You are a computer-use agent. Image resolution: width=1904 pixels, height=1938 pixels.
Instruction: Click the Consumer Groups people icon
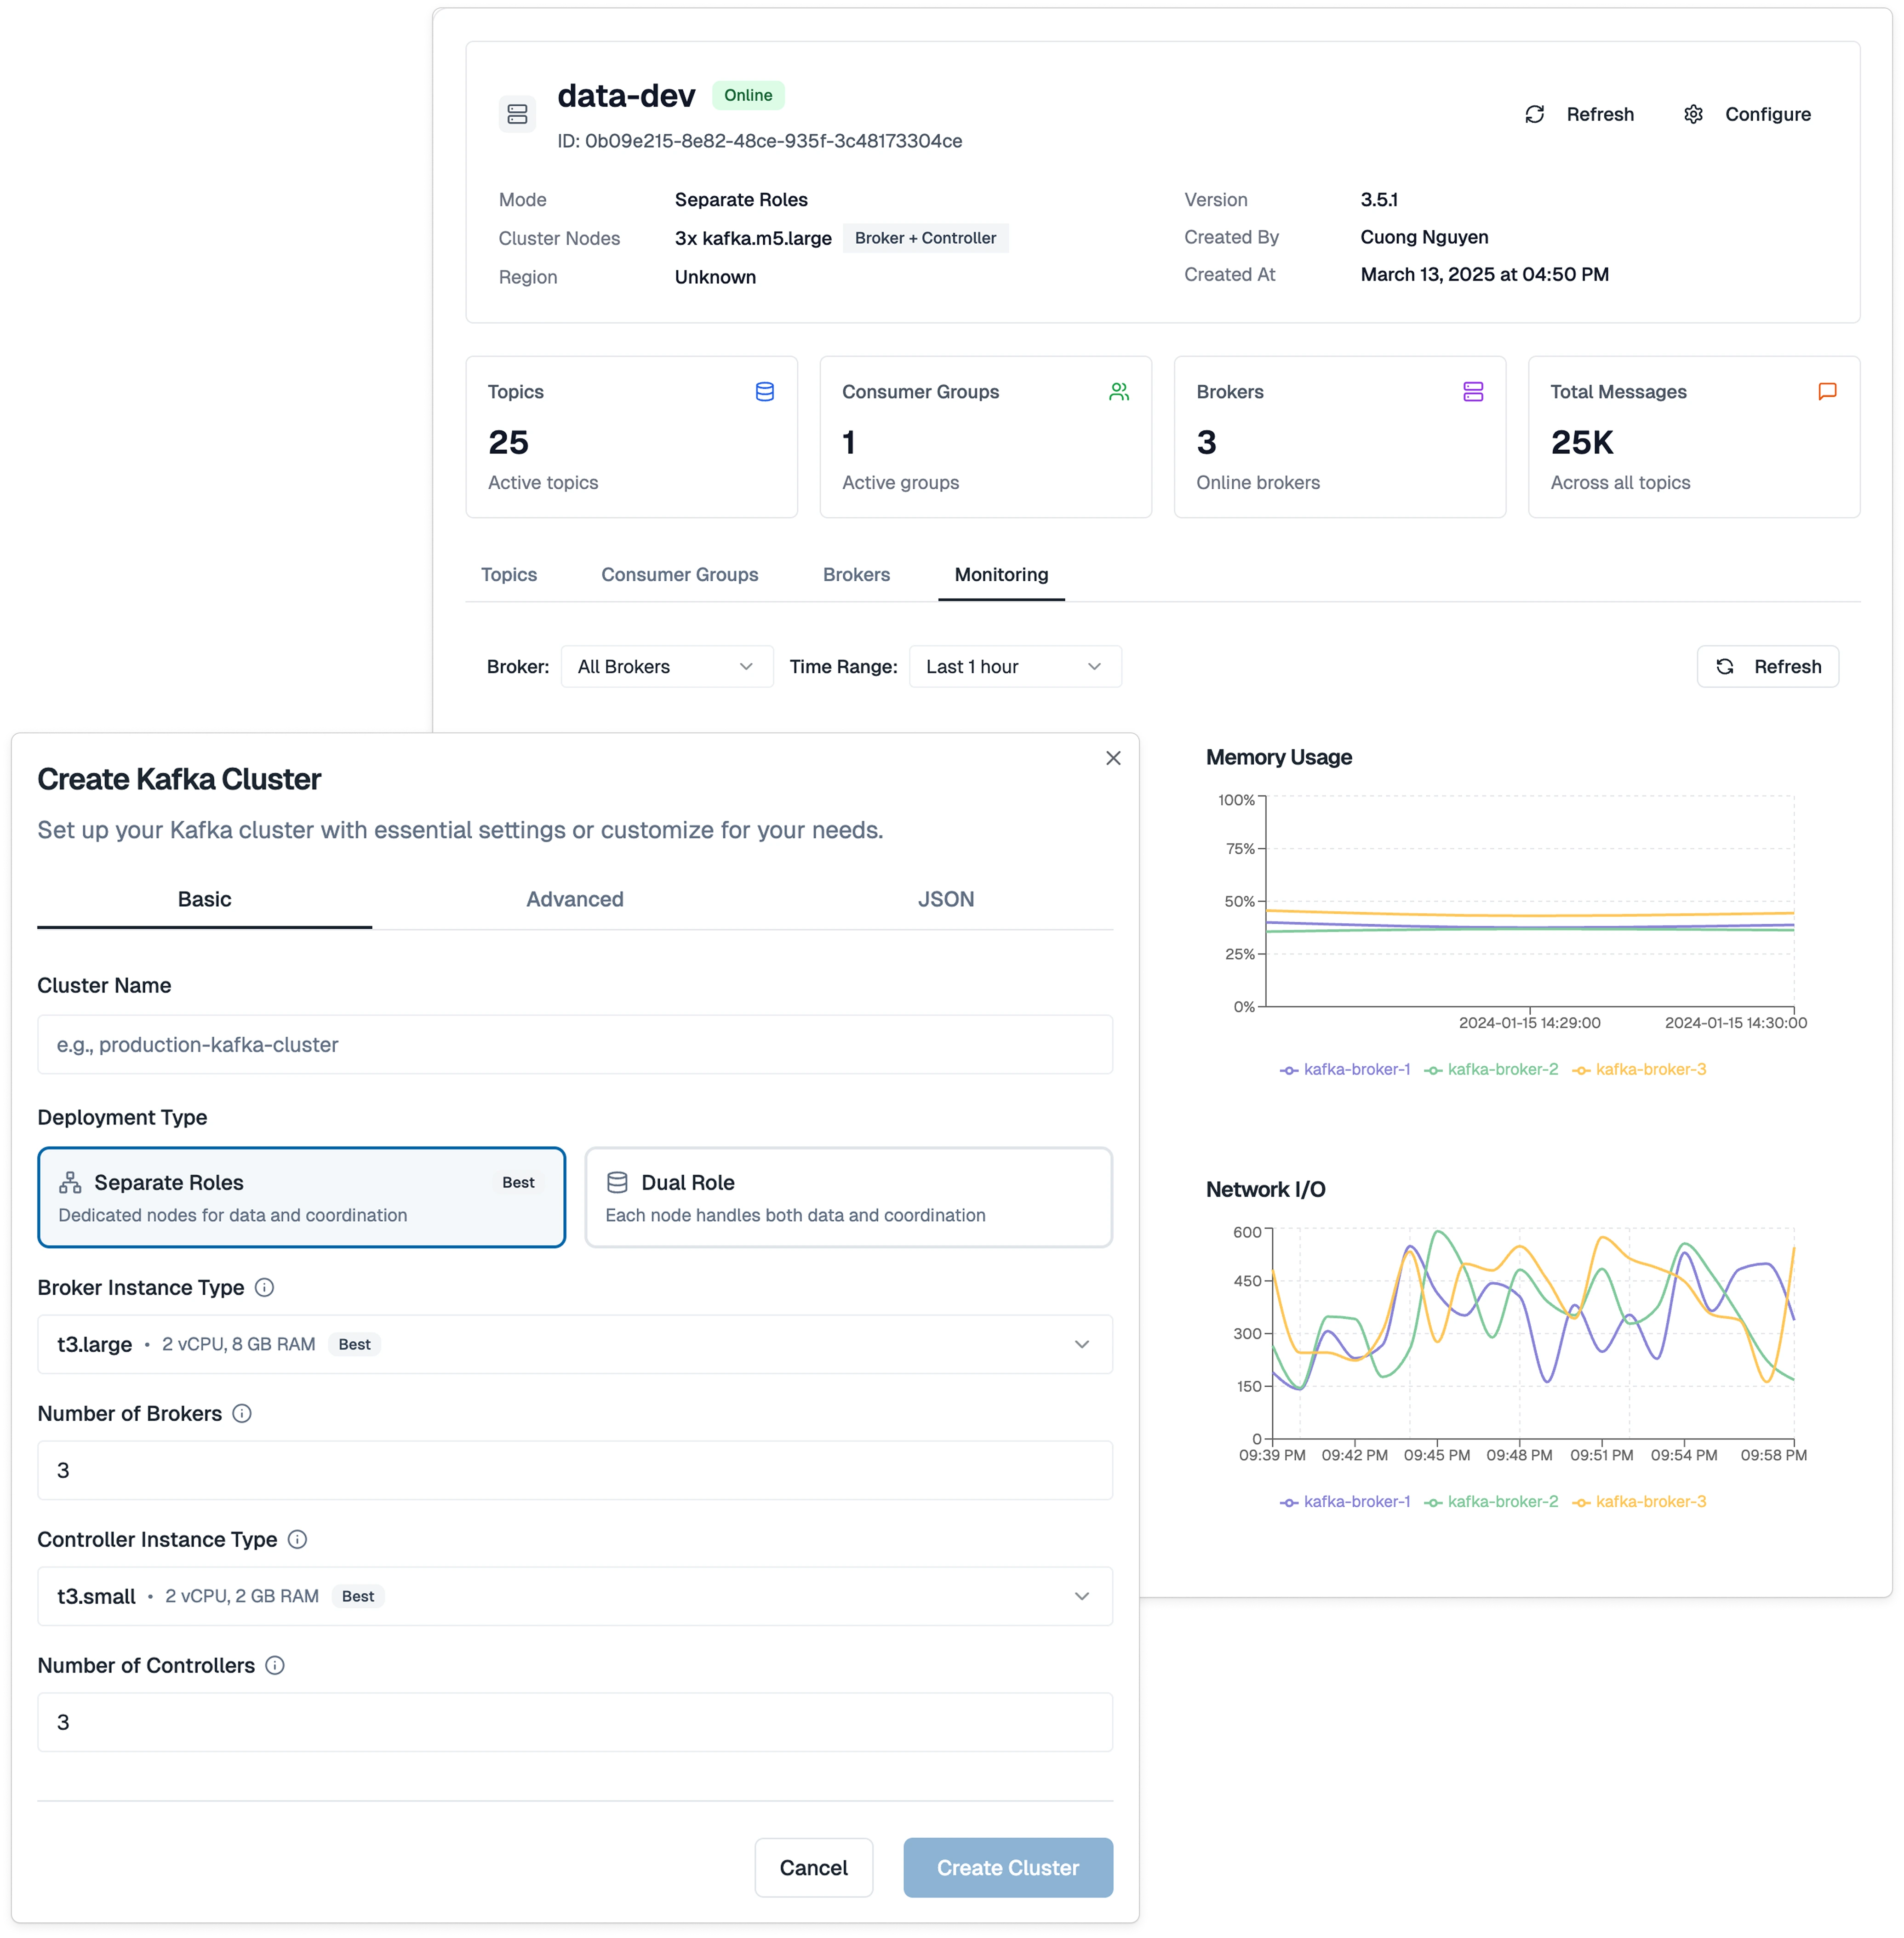1119,392
